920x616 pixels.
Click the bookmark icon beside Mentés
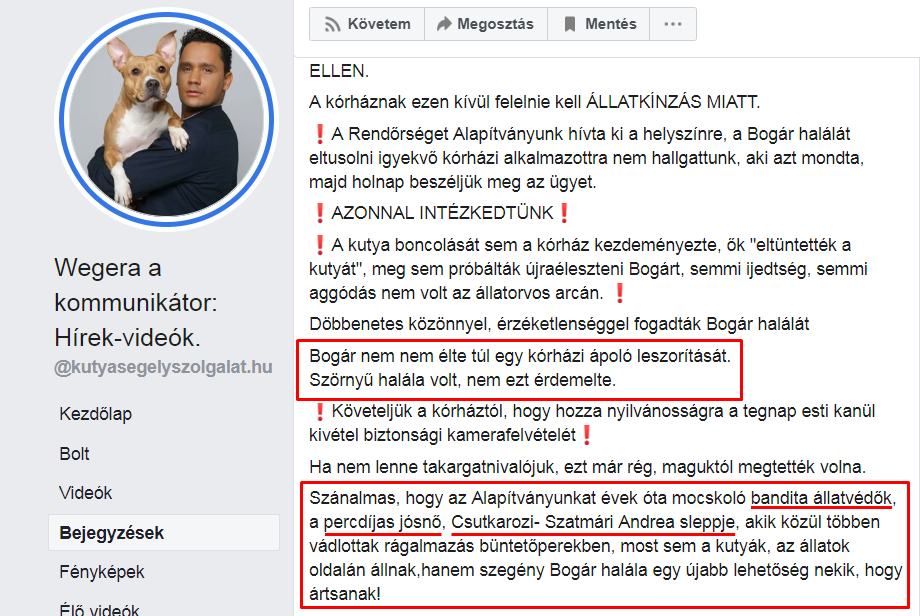[569, 24]
